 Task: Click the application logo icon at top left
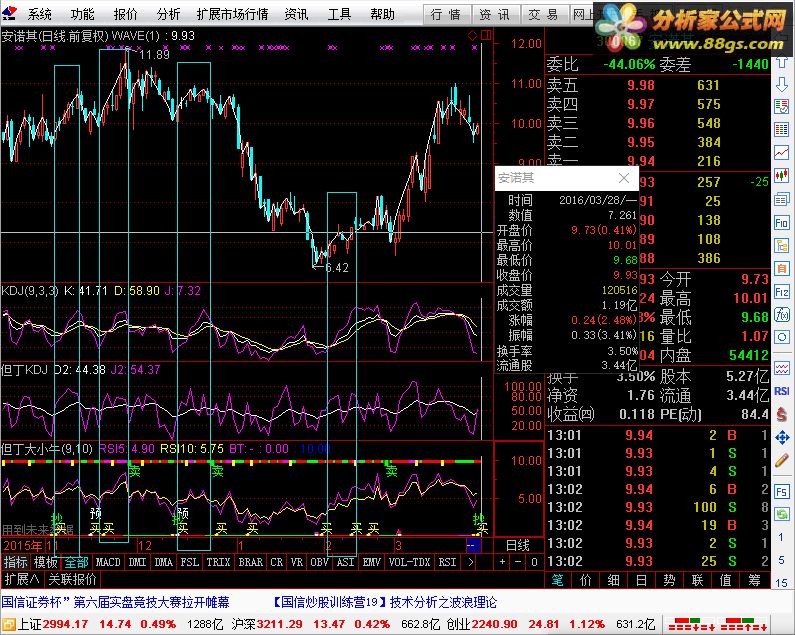10,13
